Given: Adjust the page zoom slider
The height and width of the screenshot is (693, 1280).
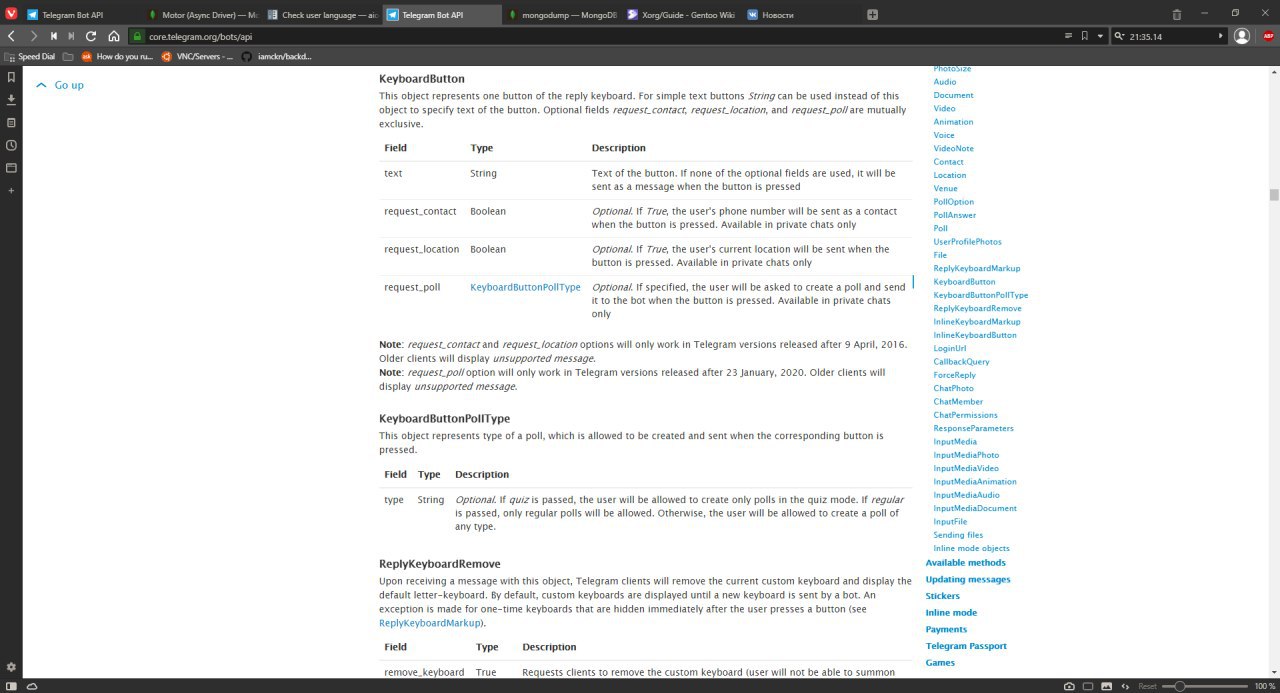Looking at the screenshot, I should [1206, 686].
